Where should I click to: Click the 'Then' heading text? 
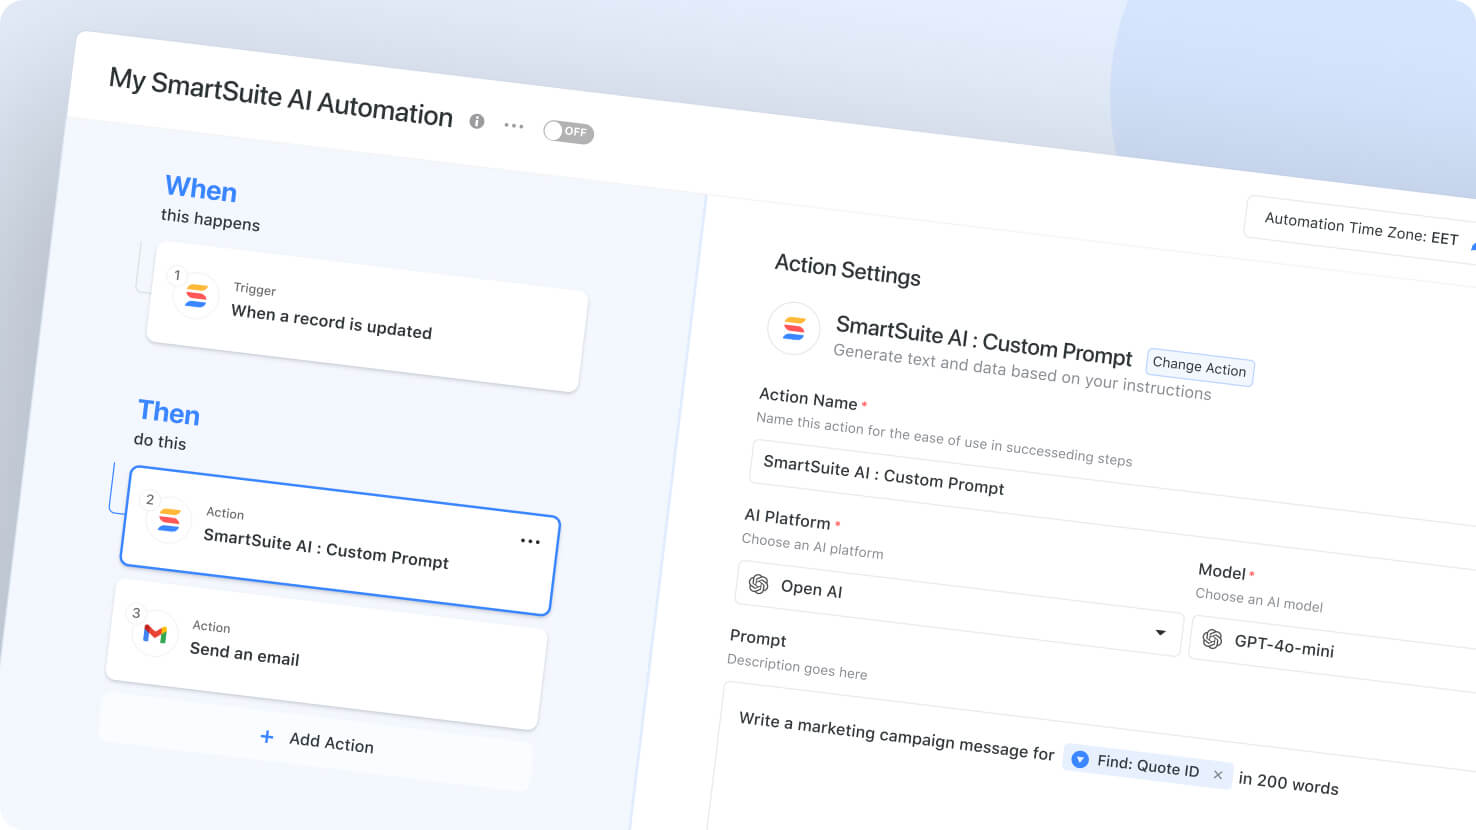point(169,412)
